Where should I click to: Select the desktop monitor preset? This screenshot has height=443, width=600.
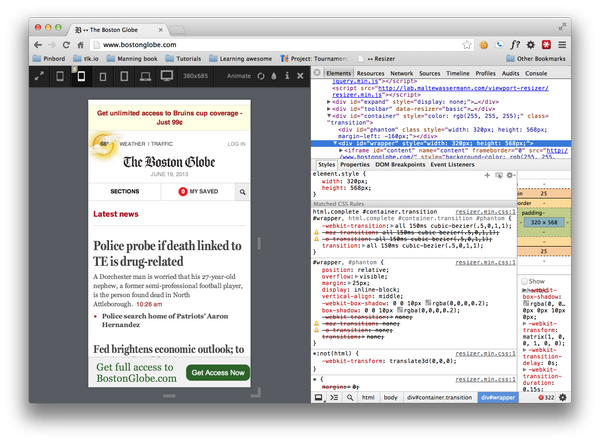point(167,76)
